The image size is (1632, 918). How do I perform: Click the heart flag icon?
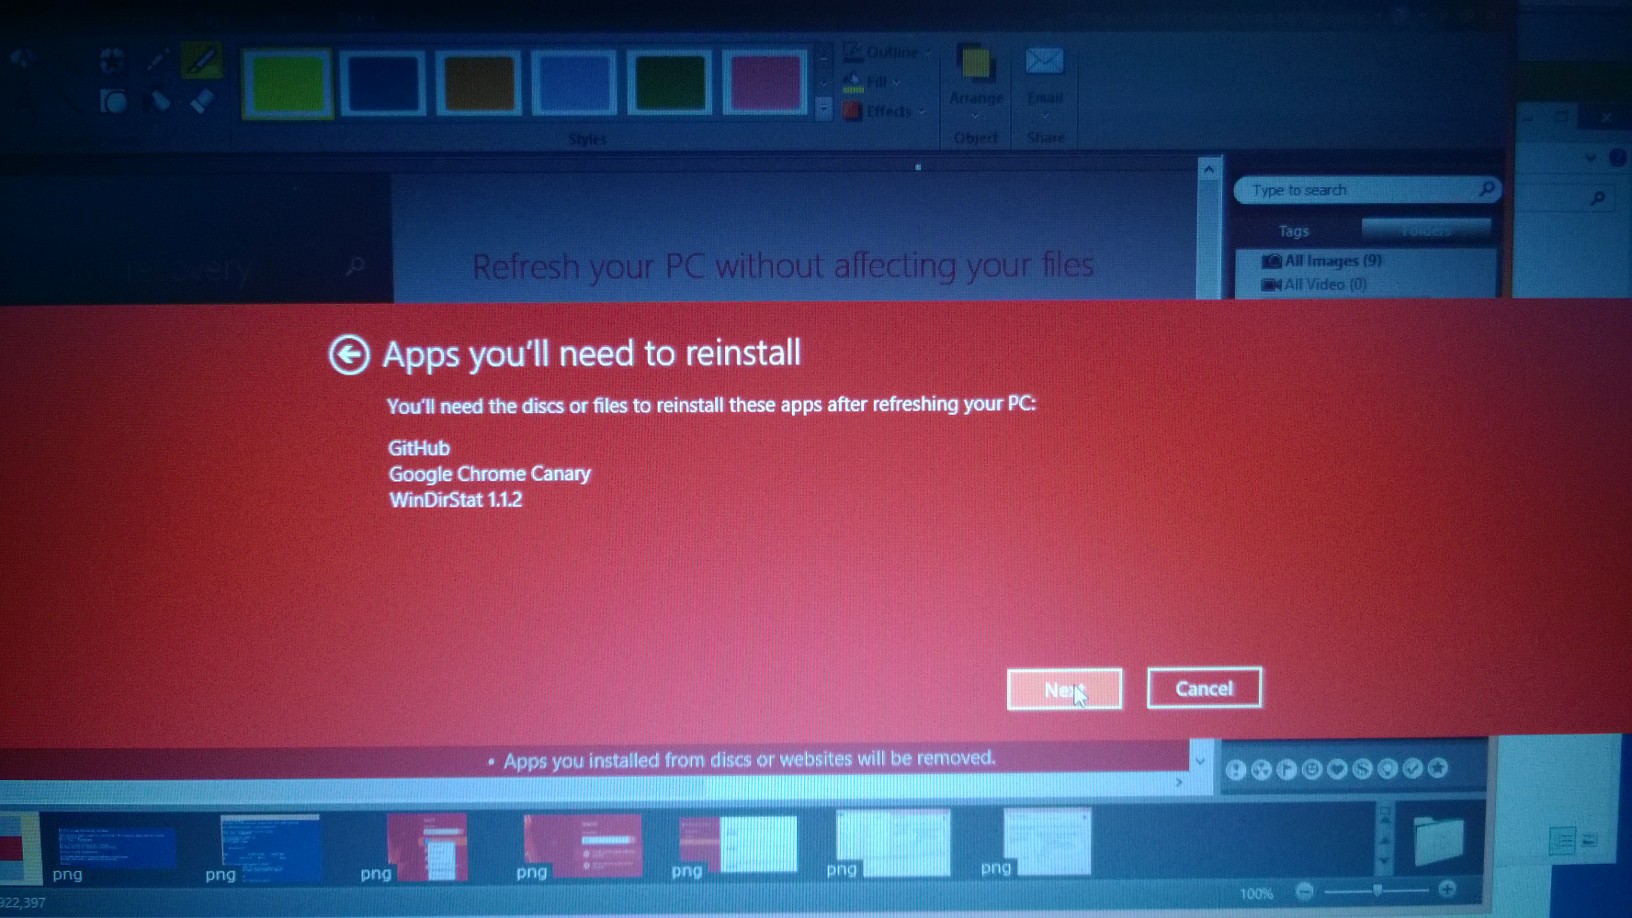point(1337,769)
